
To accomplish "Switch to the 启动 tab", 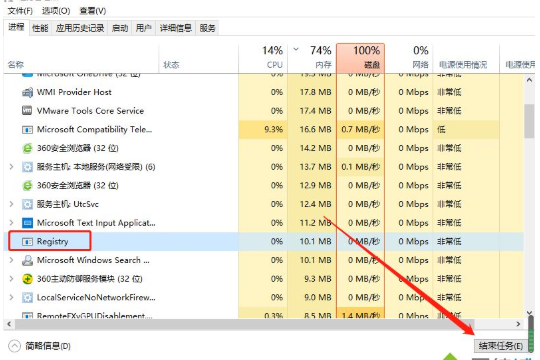I will point(120,28).
